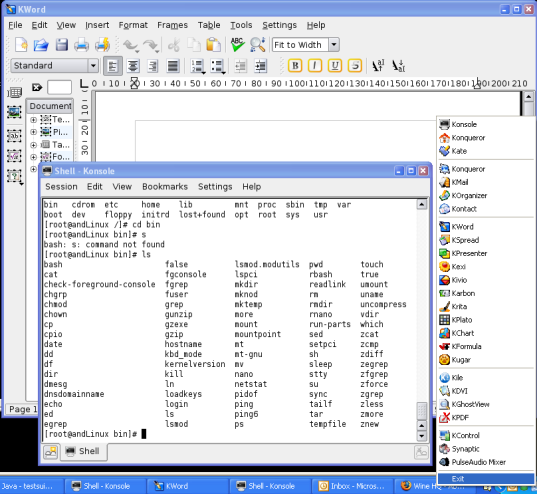The width and height of the screenshot is (537, 494).
Task: Switch to Java - testsui... taskbar button
Action: click(x=32, y=486)
